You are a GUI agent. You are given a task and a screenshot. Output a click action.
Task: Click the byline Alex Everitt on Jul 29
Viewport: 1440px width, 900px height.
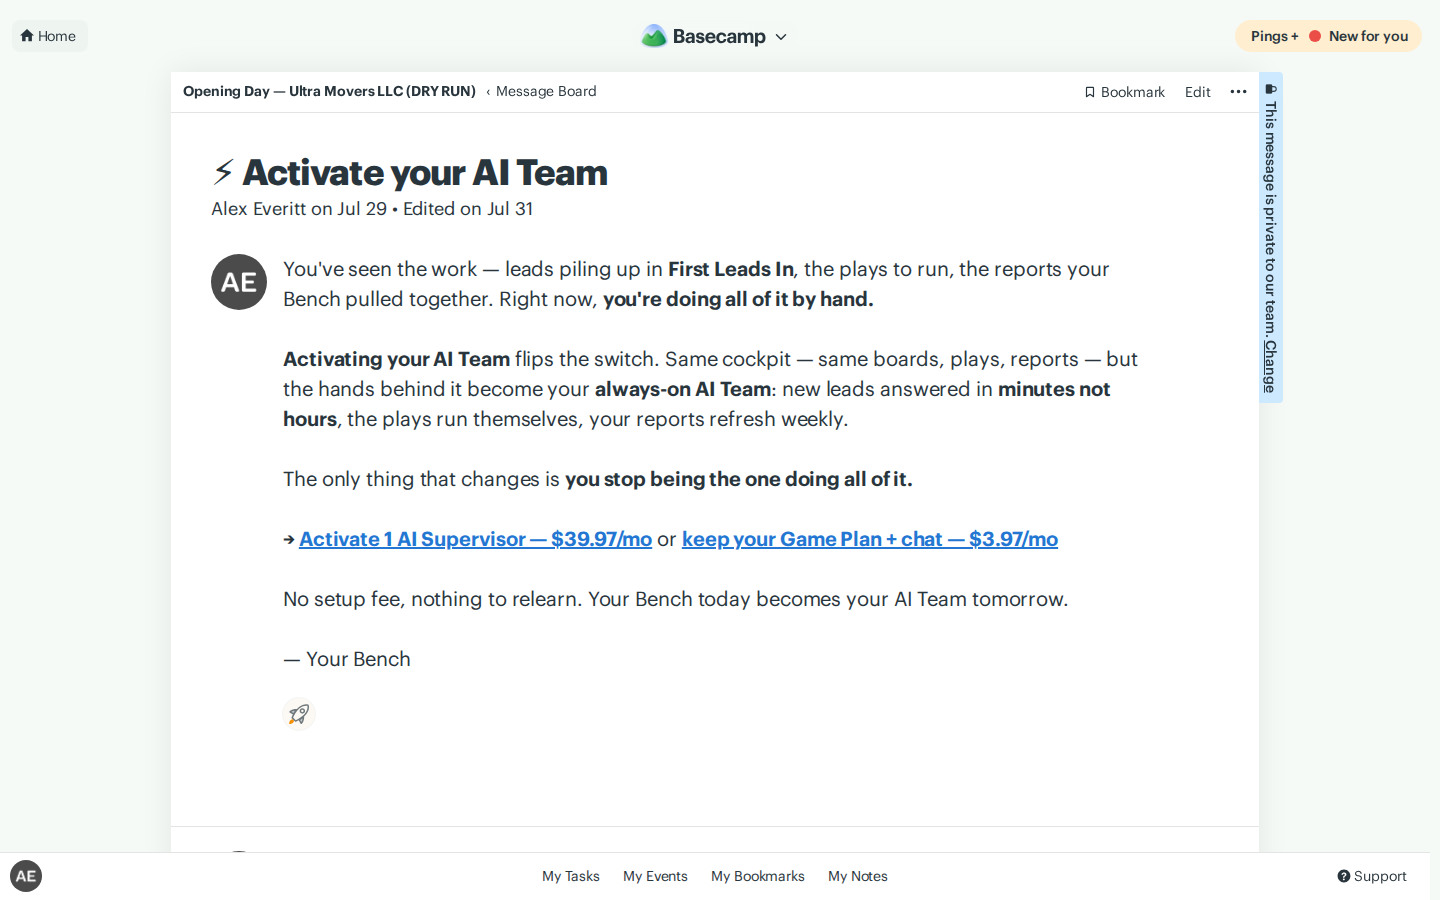pyautogui.click(x=299, y=209)
